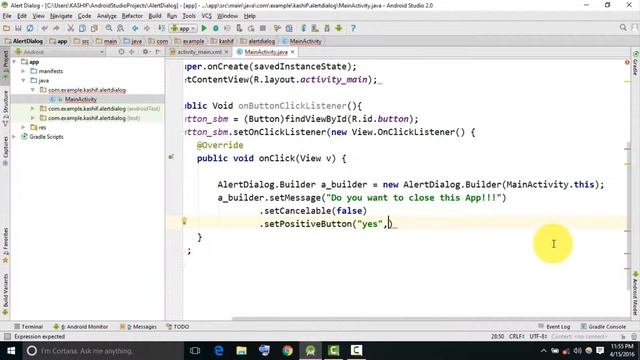Viewport: 640px width, 360px height.
Task: Select MainActivity in the project tree
Action: (x=80, y=99)
